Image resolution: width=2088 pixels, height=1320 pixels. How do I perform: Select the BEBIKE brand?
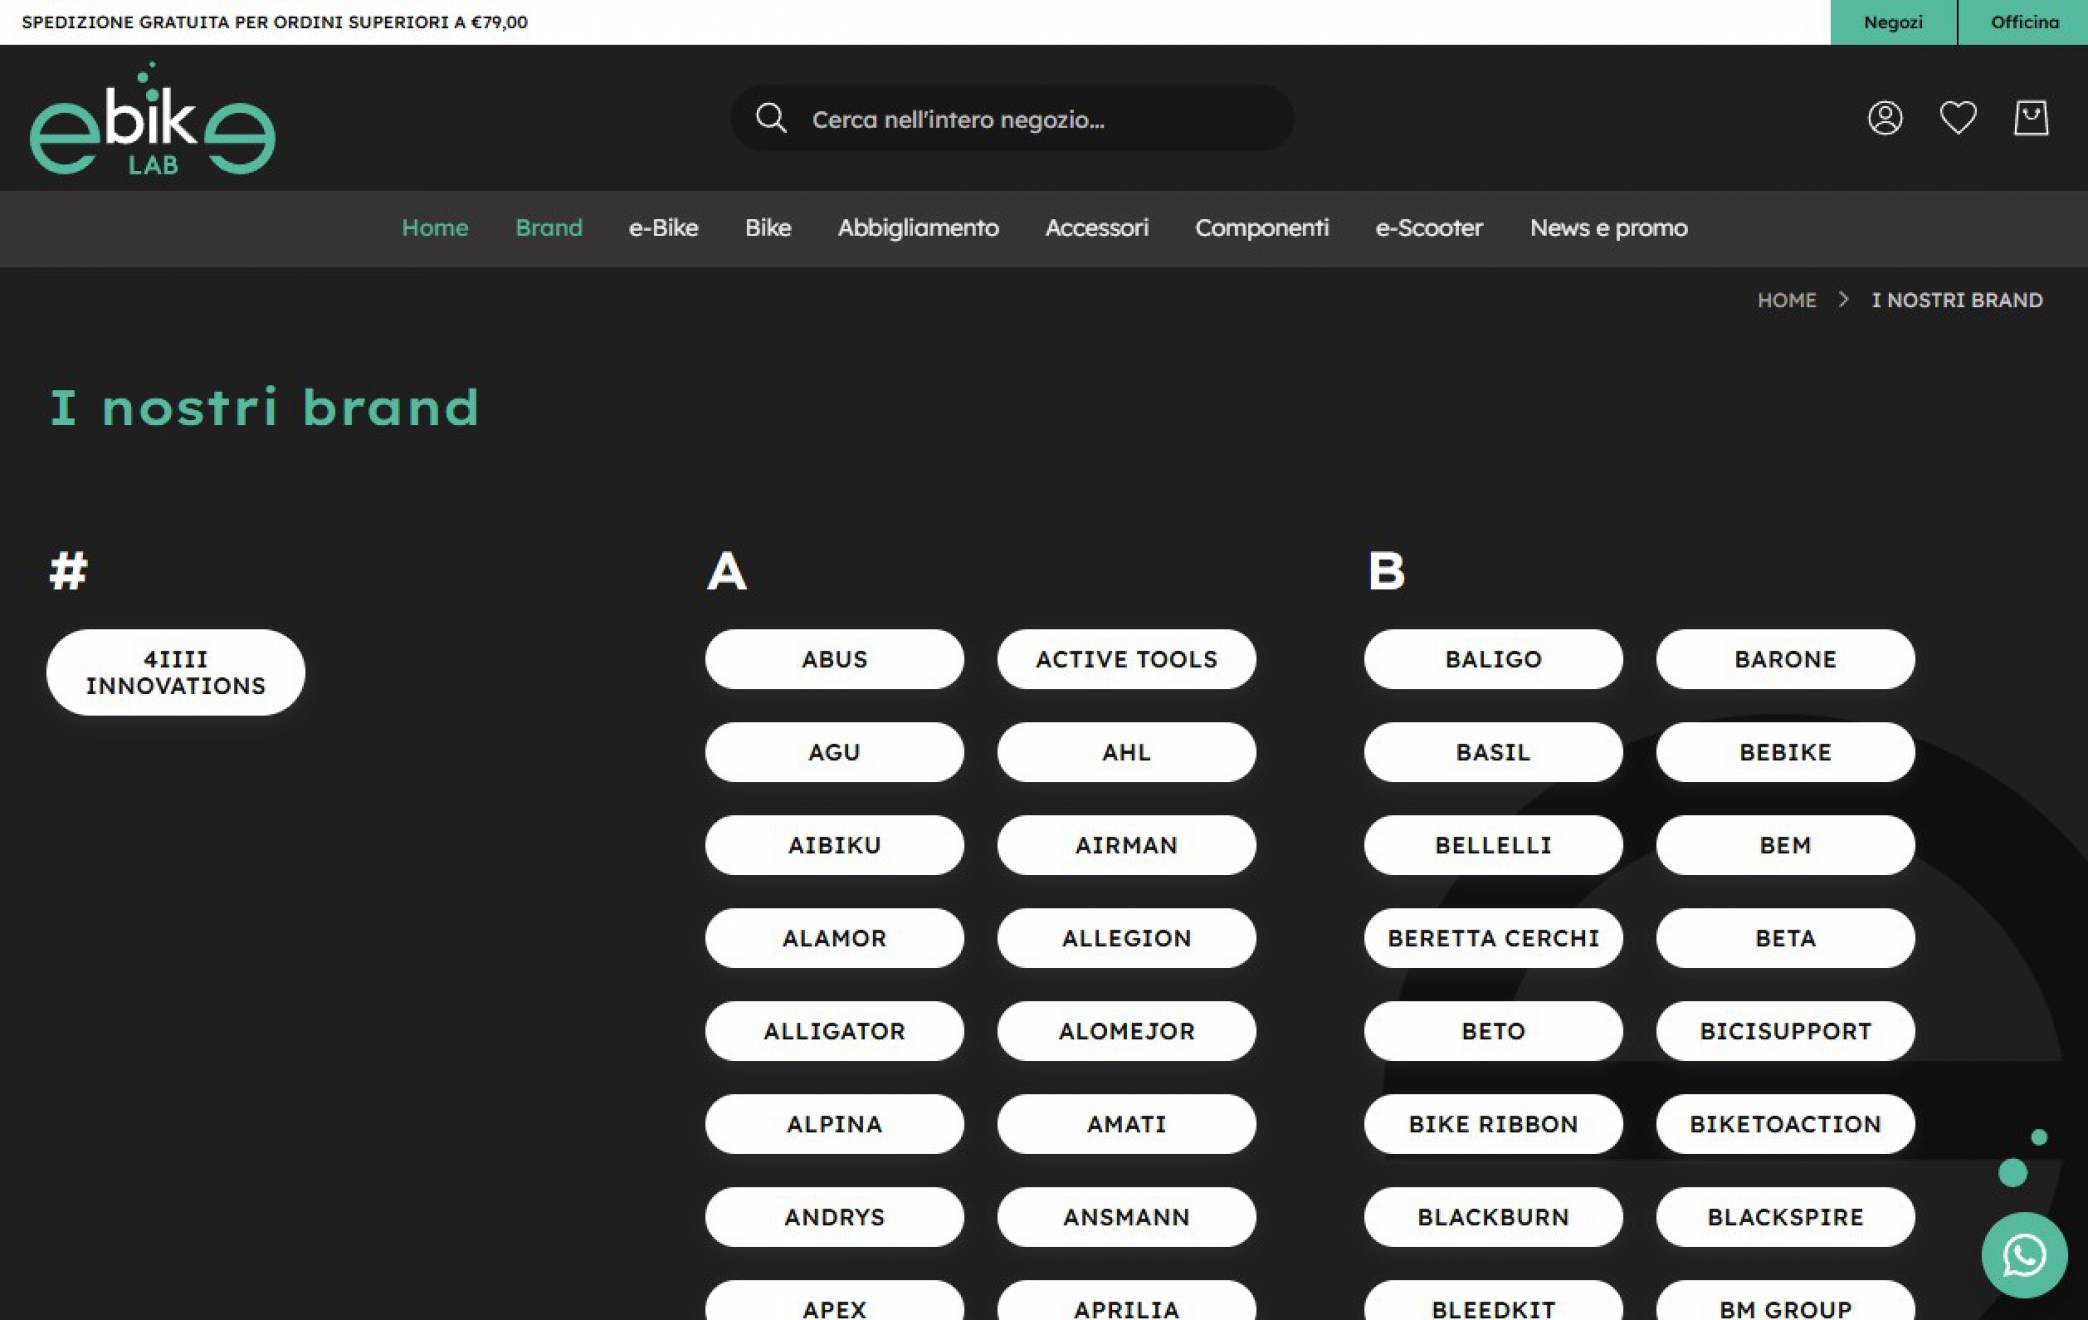point(1786,752)
